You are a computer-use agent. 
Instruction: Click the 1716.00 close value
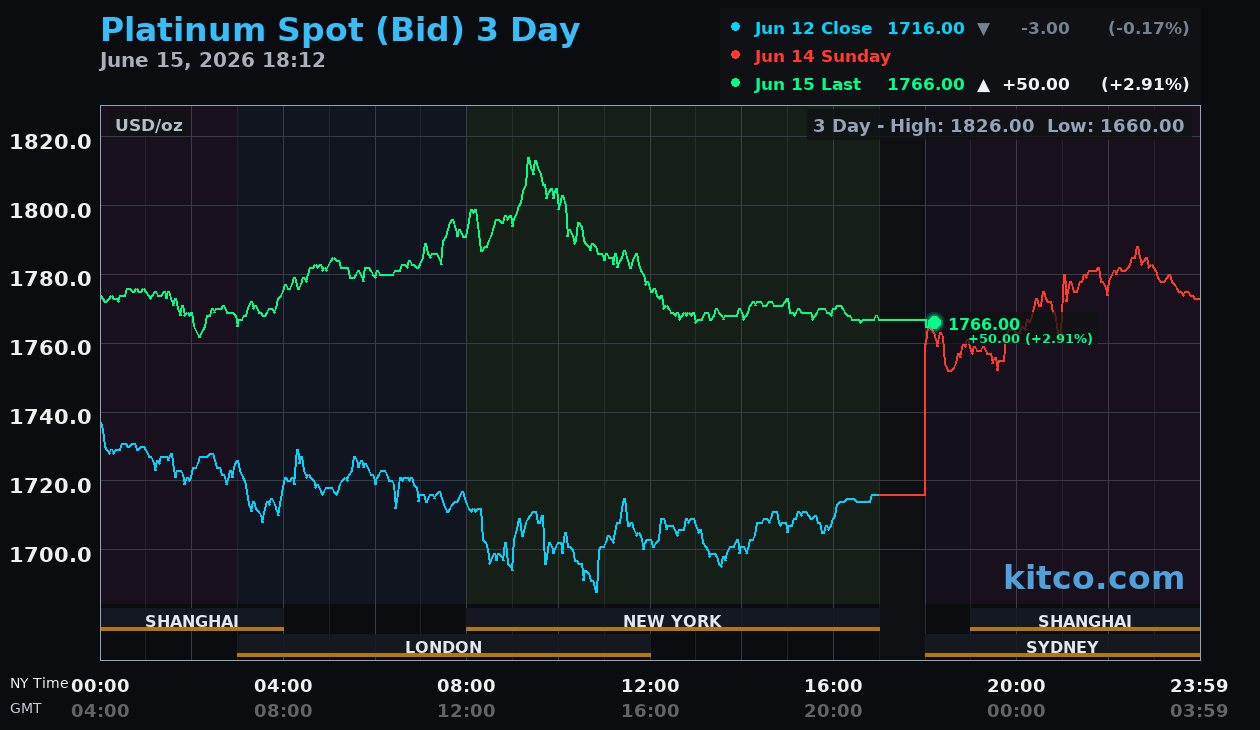(x=926, y=28)
